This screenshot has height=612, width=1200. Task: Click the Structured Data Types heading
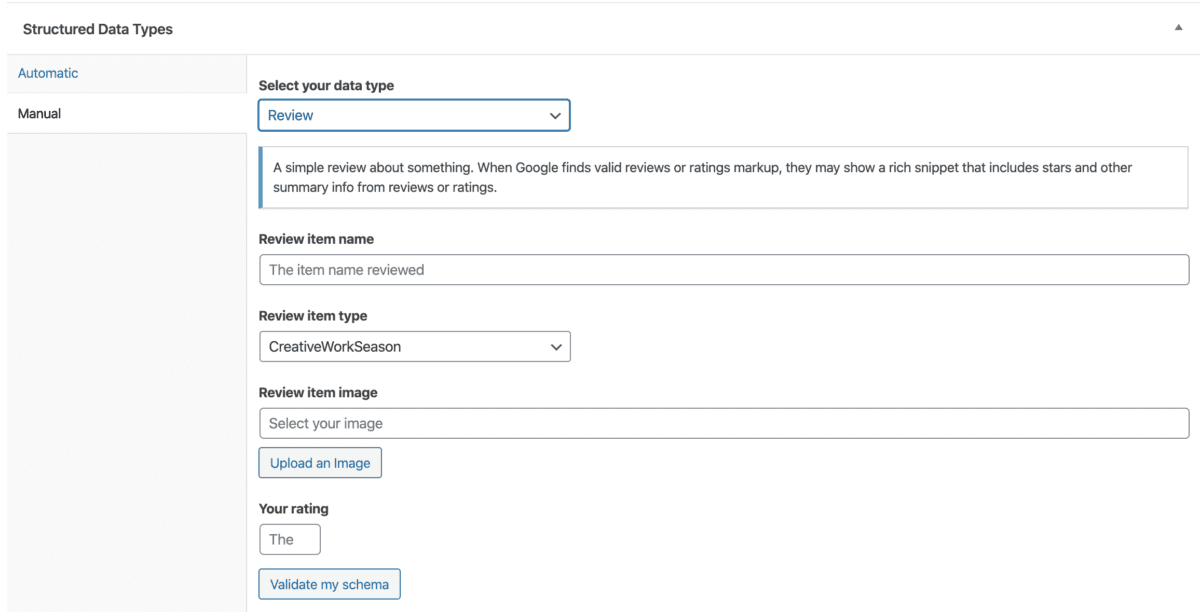point(98,29)
